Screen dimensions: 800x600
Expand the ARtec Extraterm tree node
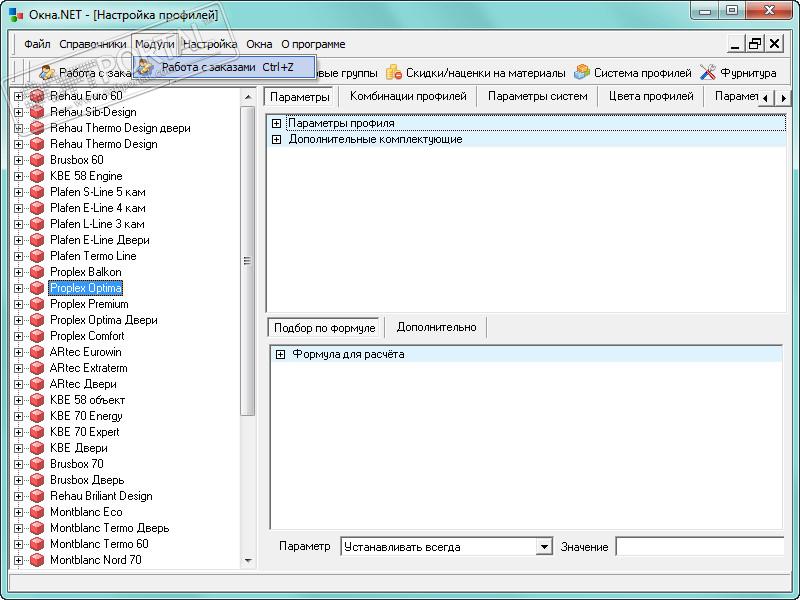18,368
